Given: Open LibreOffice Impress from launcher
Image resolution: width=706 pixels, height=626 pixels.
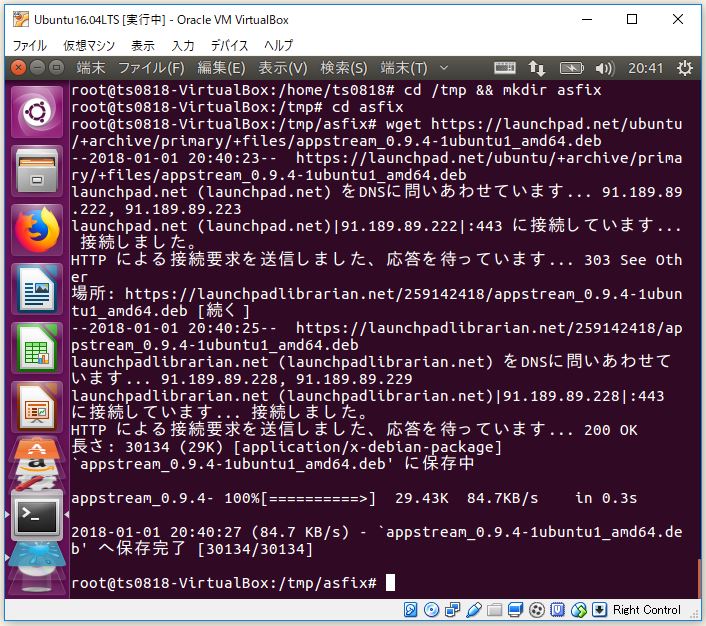Looking at the screenshot, I should [x=37, y=408].
